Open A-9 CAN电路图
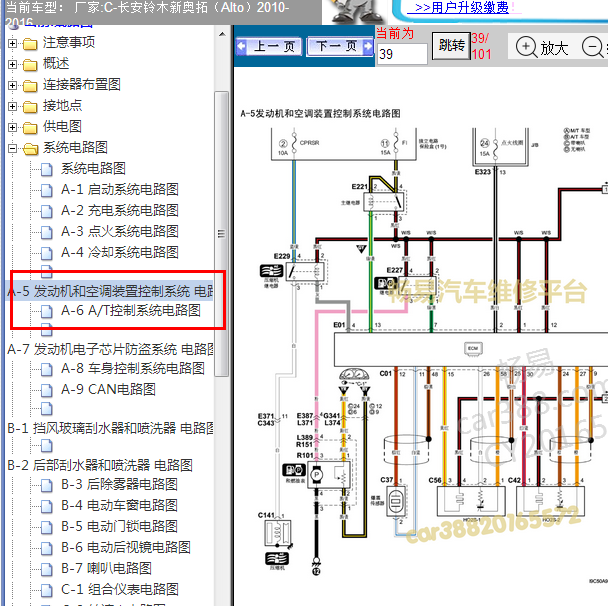Screen dimensions: 608x606 coord(108,389)
